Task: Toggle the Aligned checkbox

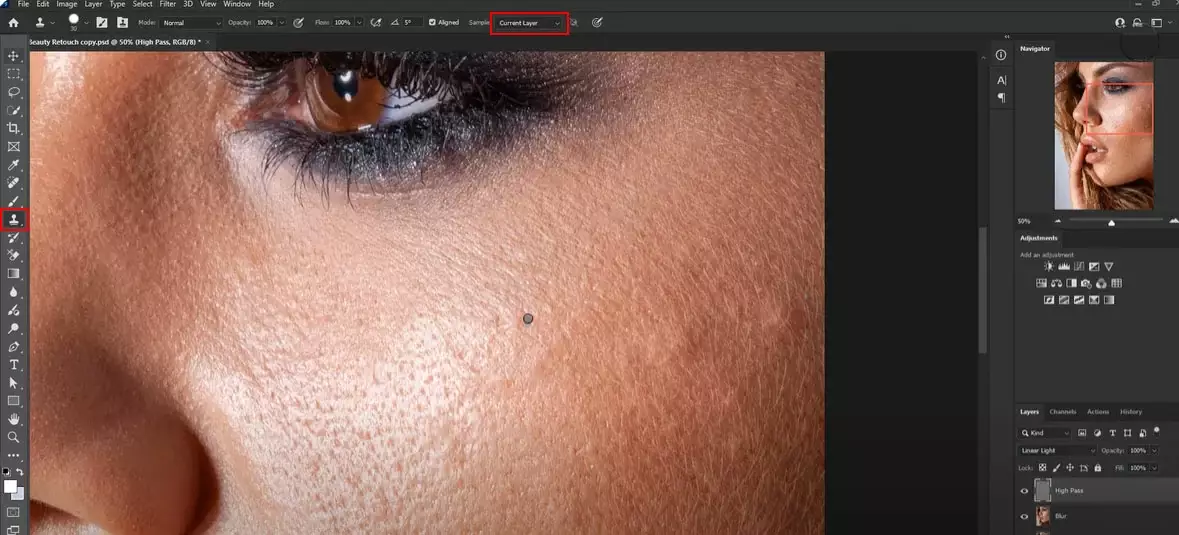Action: [x=432, y=23]
